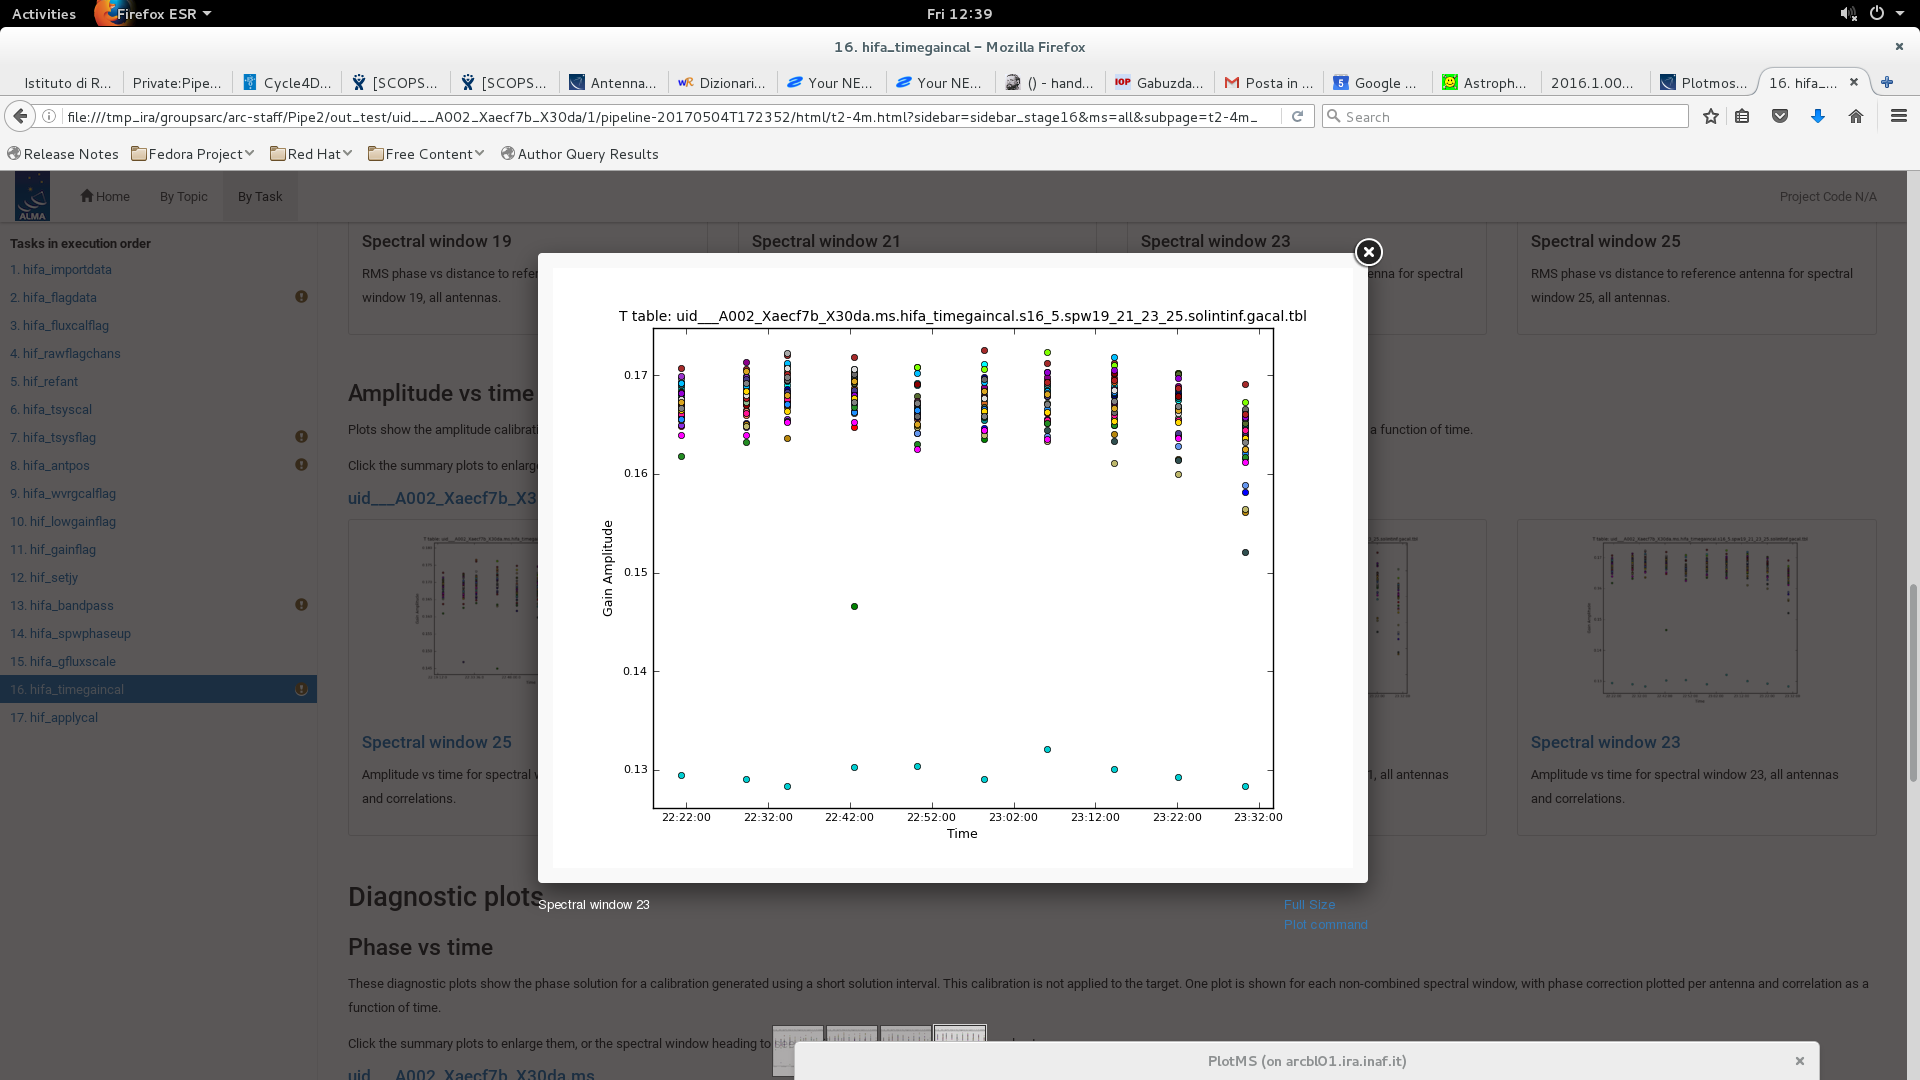Screen dimensions: 1920x1080
Task: Open the Spectral window 23 heading link
Action: [x=1605, y=742]
